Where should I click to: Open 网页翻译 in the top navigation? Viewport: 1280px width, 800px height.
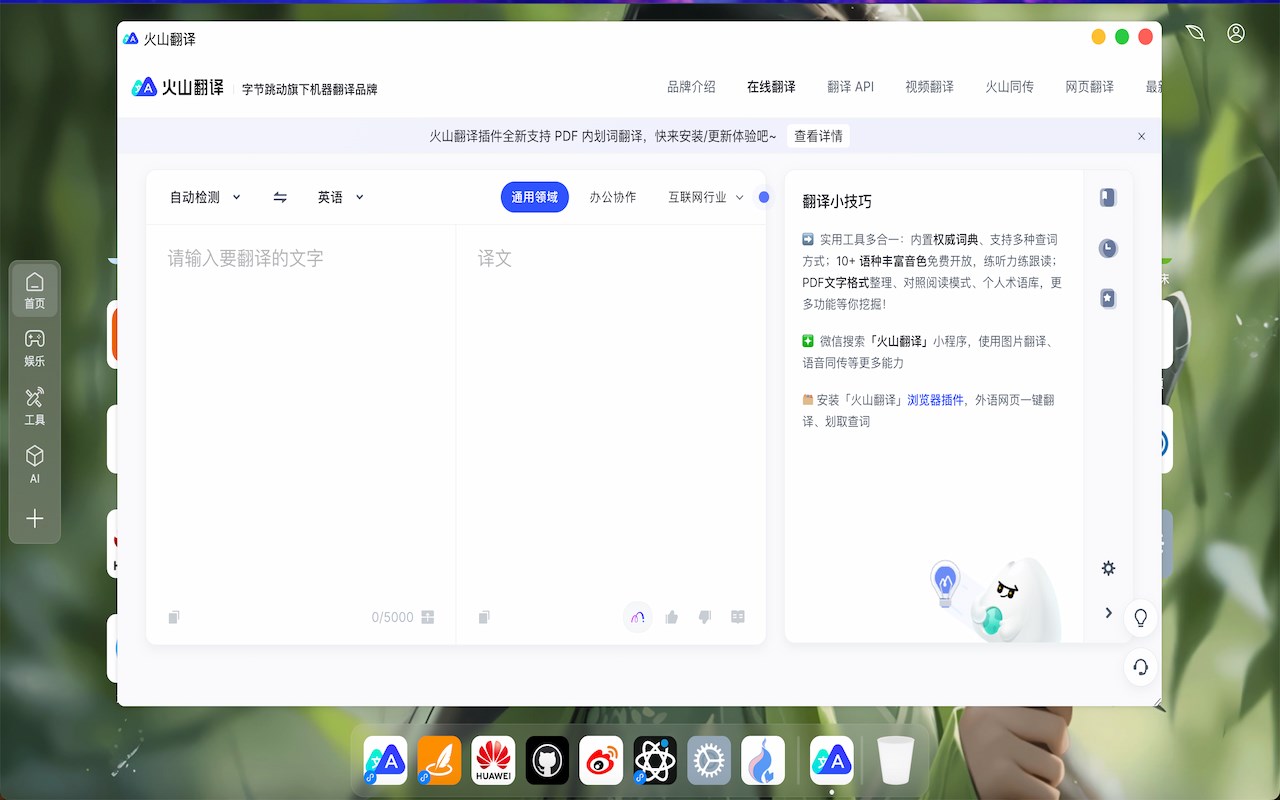(x=1090, y=87)
